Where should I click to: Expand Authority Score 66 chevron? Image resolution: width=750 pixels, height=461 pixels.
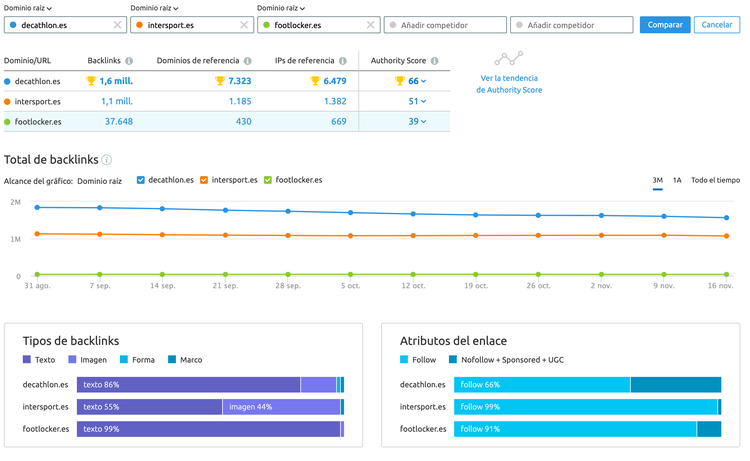pyautogui.click(x=423, y=81)
